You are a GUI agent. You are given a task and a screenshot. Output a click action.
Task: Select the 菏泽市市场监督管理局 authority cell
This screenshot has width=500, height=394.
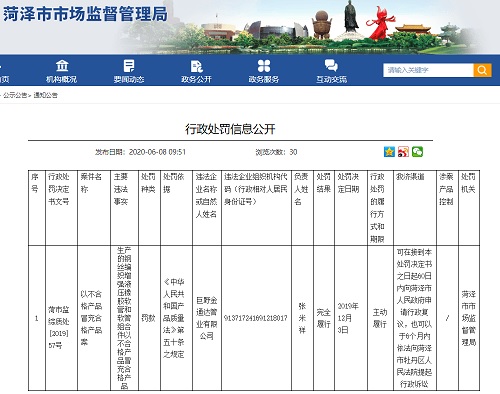pyautogui.click(x=469, y=318)
